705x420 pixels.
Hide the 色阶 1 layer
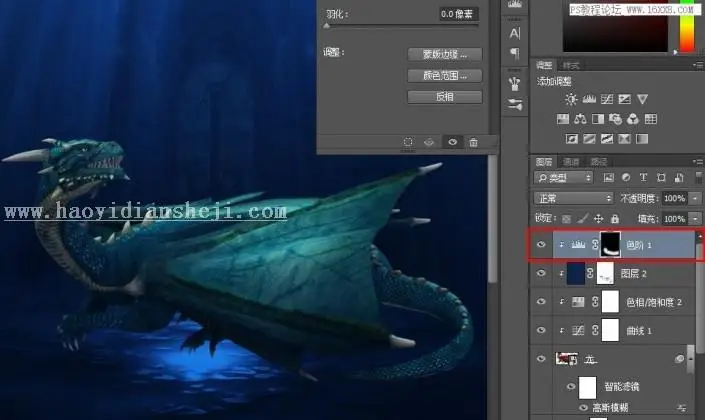tap(541, 245)
